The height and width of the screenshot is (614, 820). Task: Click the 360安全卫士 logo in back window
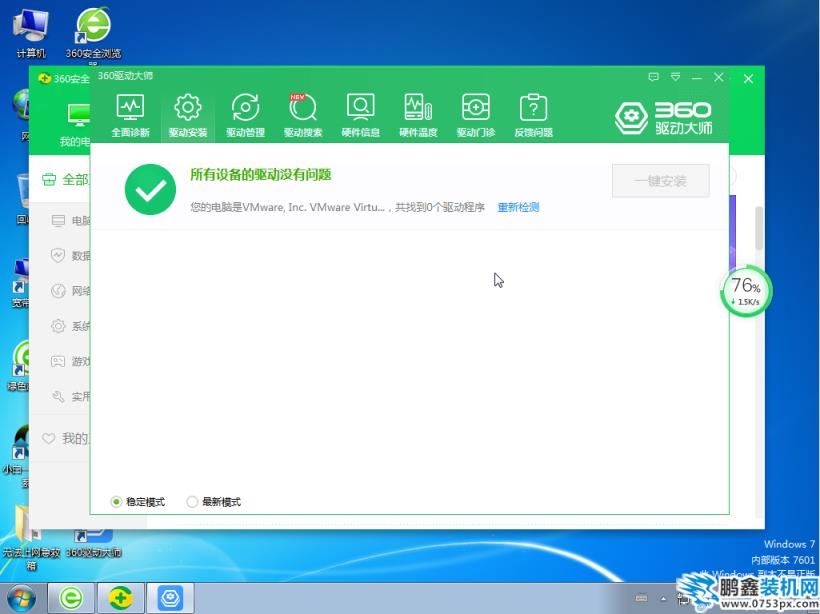pyautogui.click(x=44, y=78)
